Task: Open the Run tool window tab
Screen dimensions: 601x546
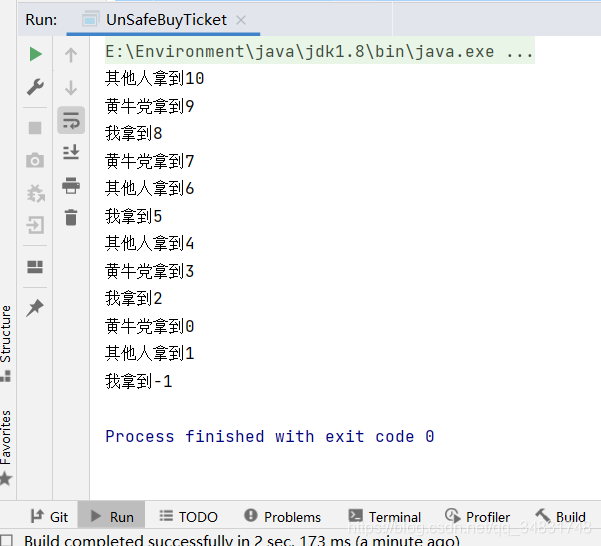Action: point(112,517)
